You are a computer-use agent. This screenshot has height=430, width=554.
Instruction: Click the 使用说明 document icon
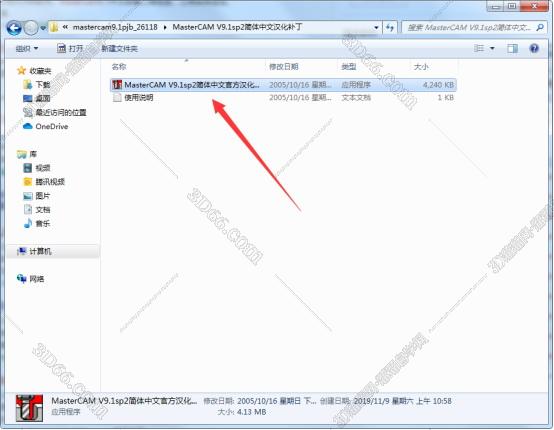click(x=117, y=98)
